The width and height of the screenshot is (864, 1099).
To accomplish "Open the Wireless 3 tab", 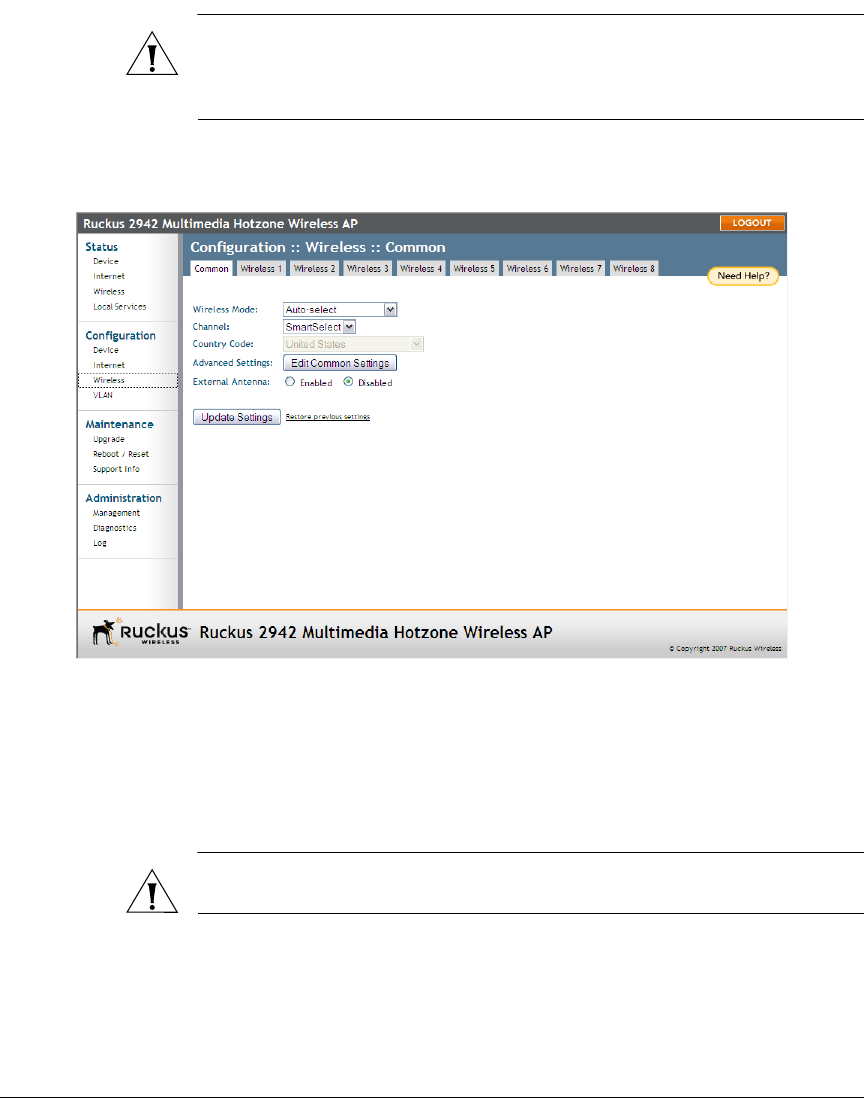I will (367, 268).
